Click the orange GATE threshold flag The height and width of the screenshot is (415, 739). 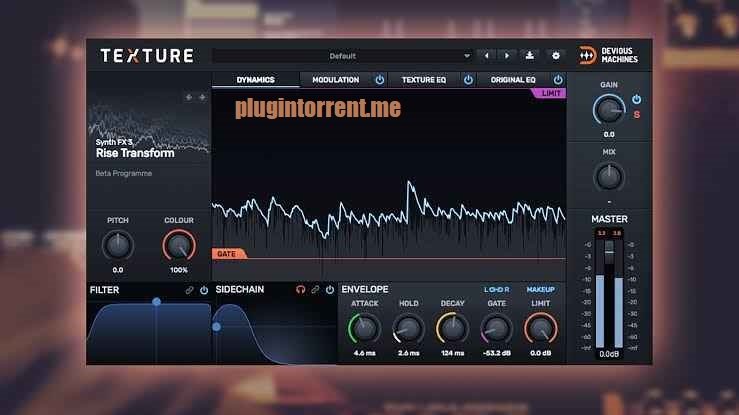[x=229, y=254]
